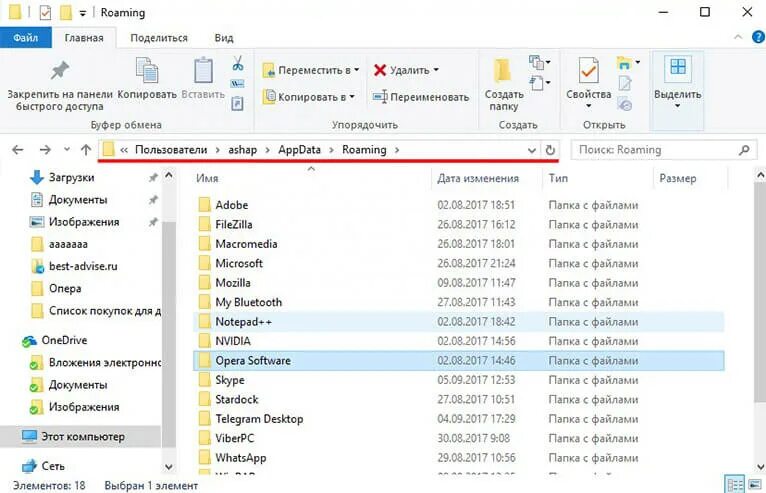Viewport: 766px width, 493px height.
Task: Switch to the Главная ribbon tab
Action: coord(84,38)
